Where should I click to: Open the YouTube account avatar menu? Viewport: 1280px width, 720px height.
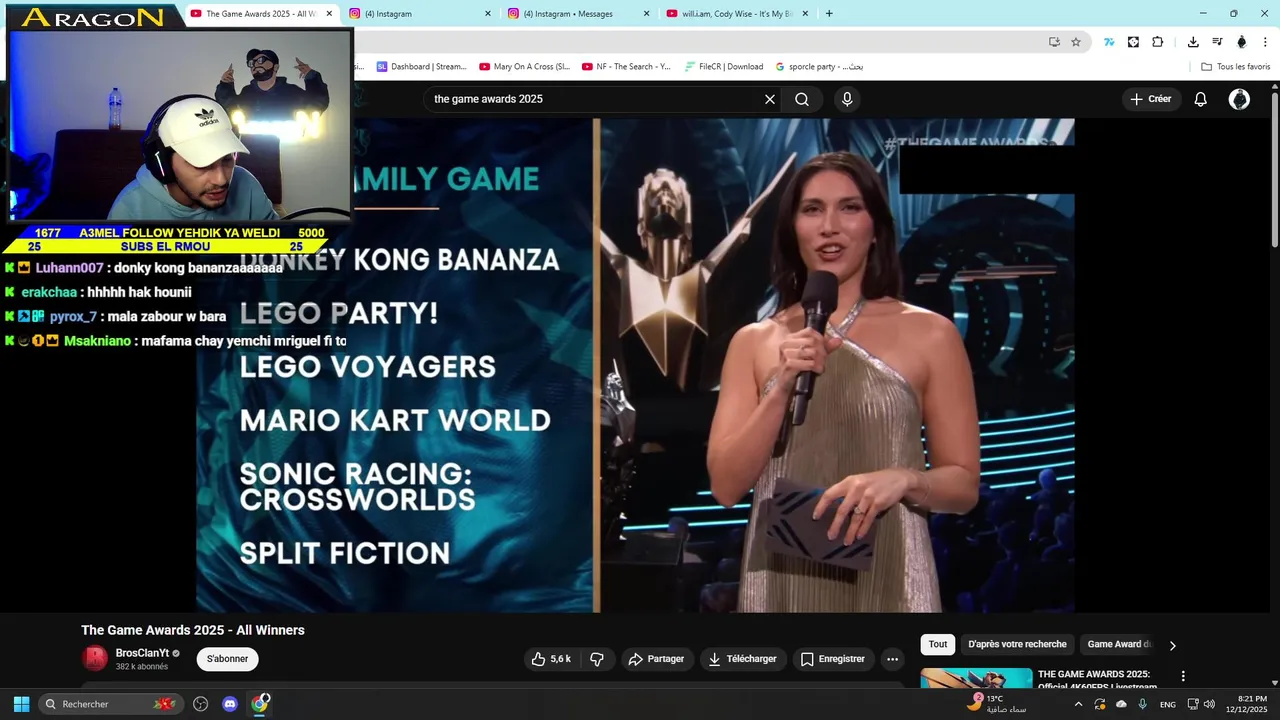[x=1239, y=99]
